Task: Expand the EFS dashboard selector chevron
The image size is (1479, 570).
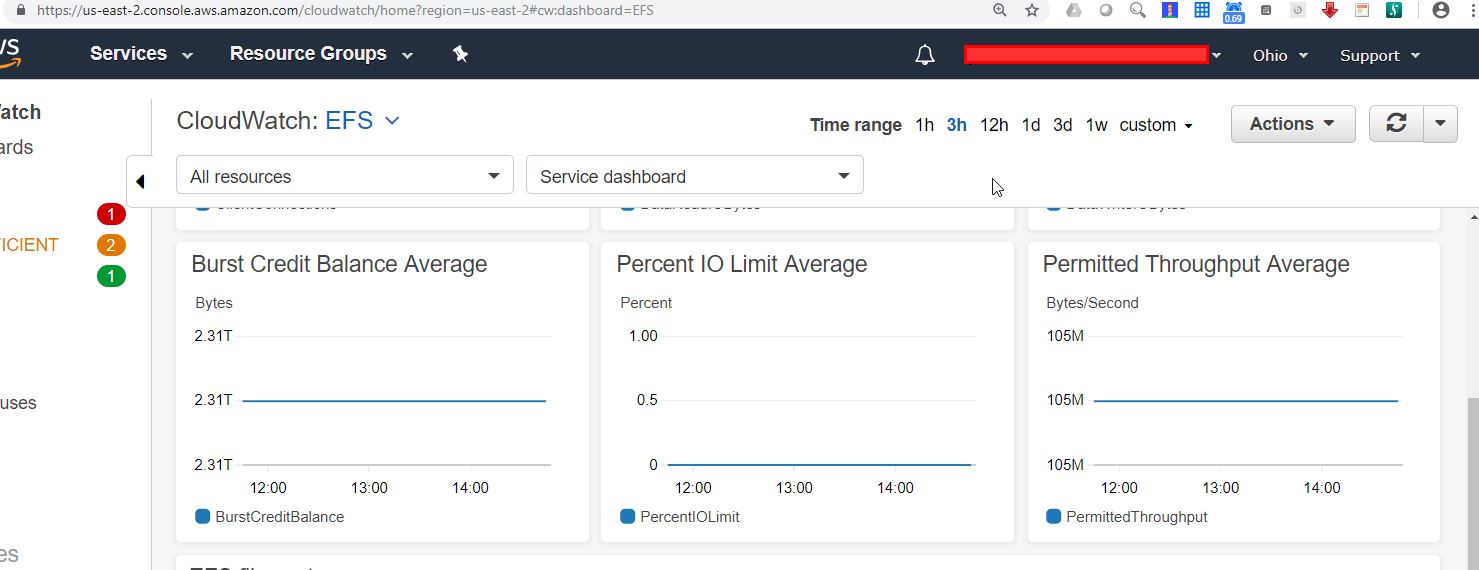Action: click(x=392, y=120)
